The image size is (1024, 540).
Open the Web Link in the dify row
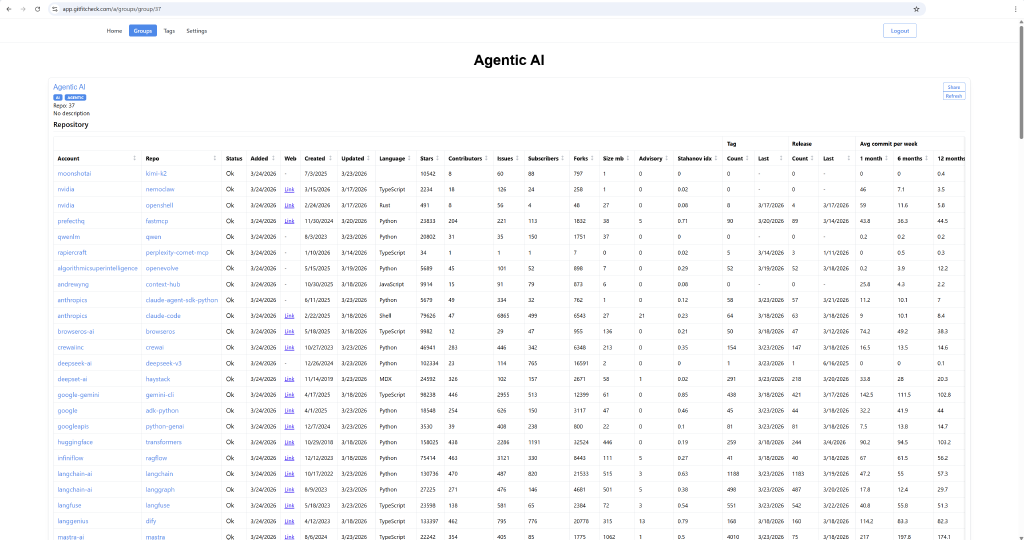click(x=289, y=521)
